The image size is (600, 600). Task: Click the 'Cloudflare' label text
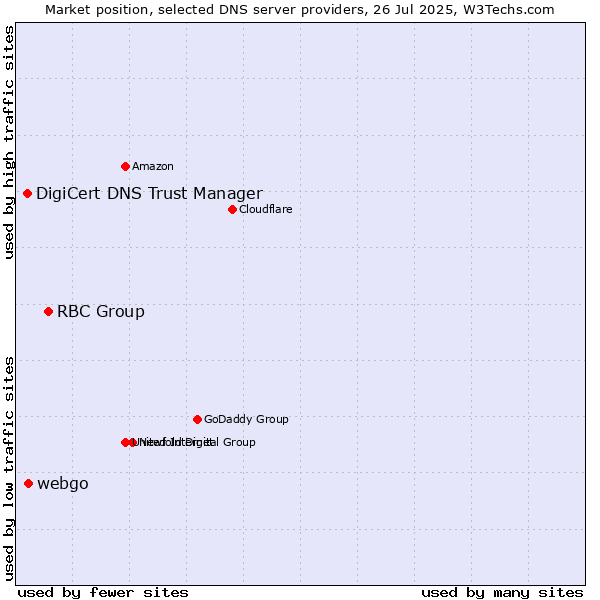click(x=266, y=209)
